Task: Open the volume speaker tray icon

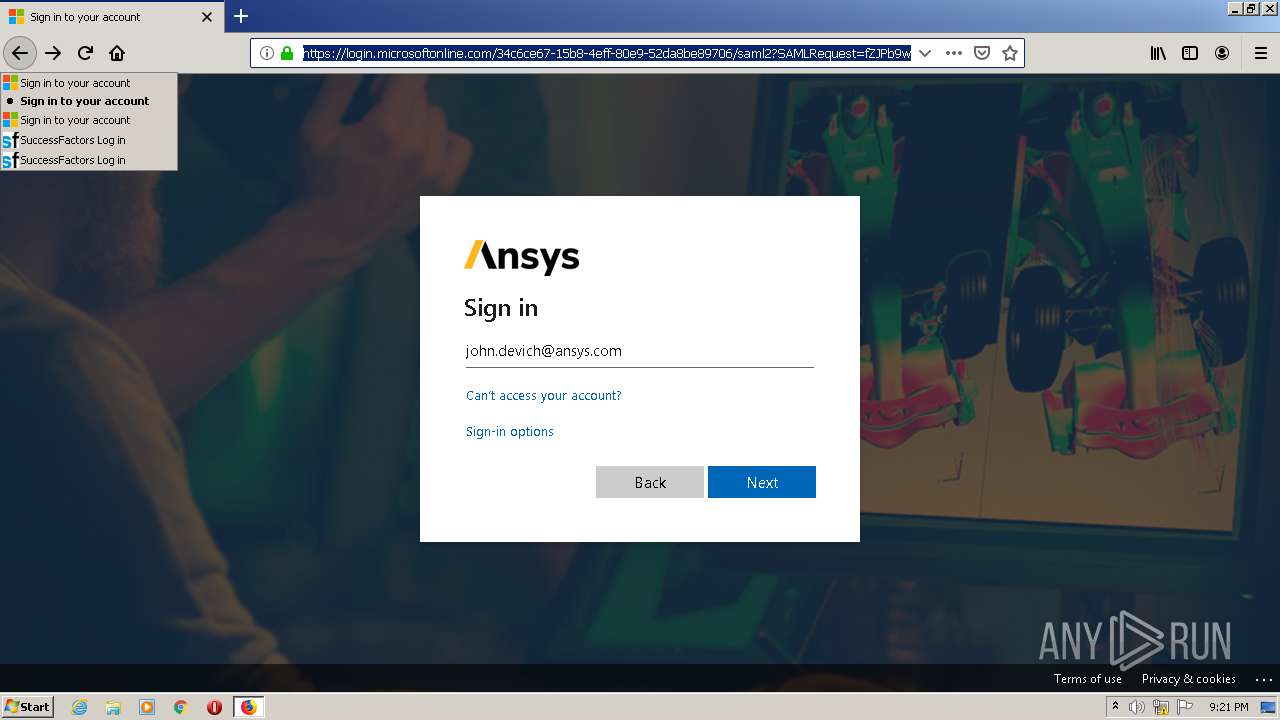Action: 1137,707
